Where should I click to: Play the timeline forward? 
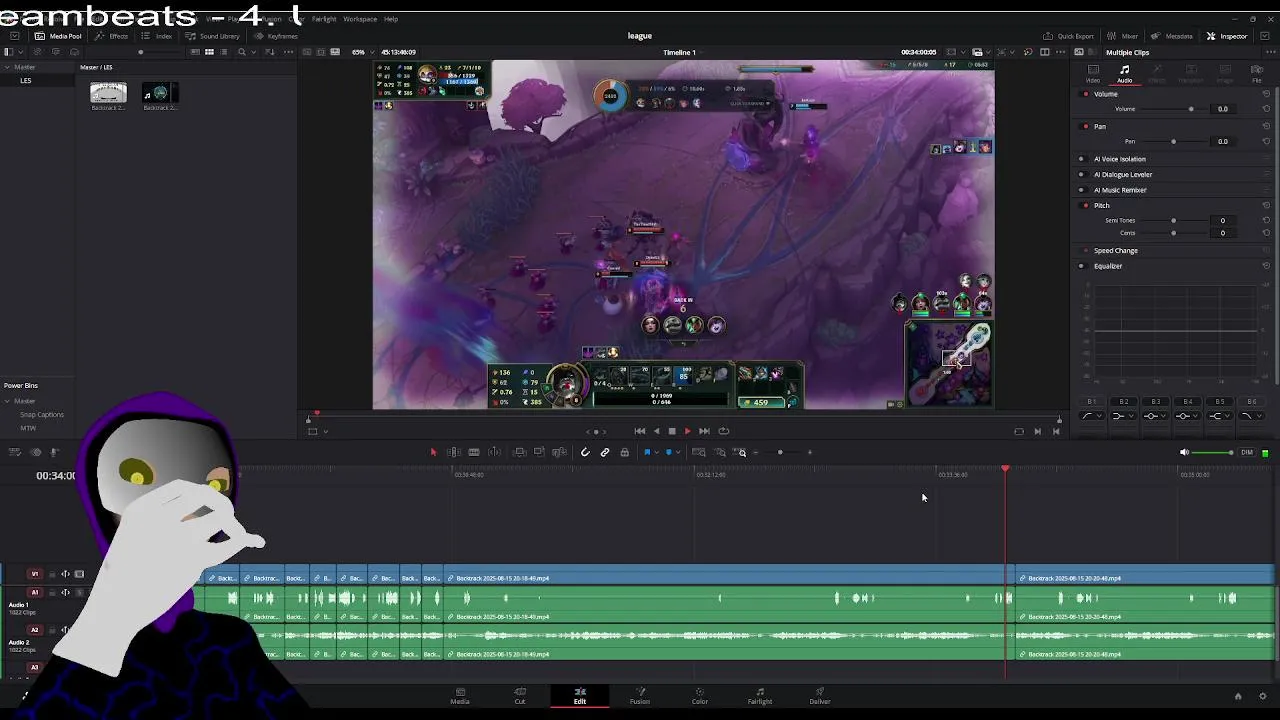[x=687, y=431]
